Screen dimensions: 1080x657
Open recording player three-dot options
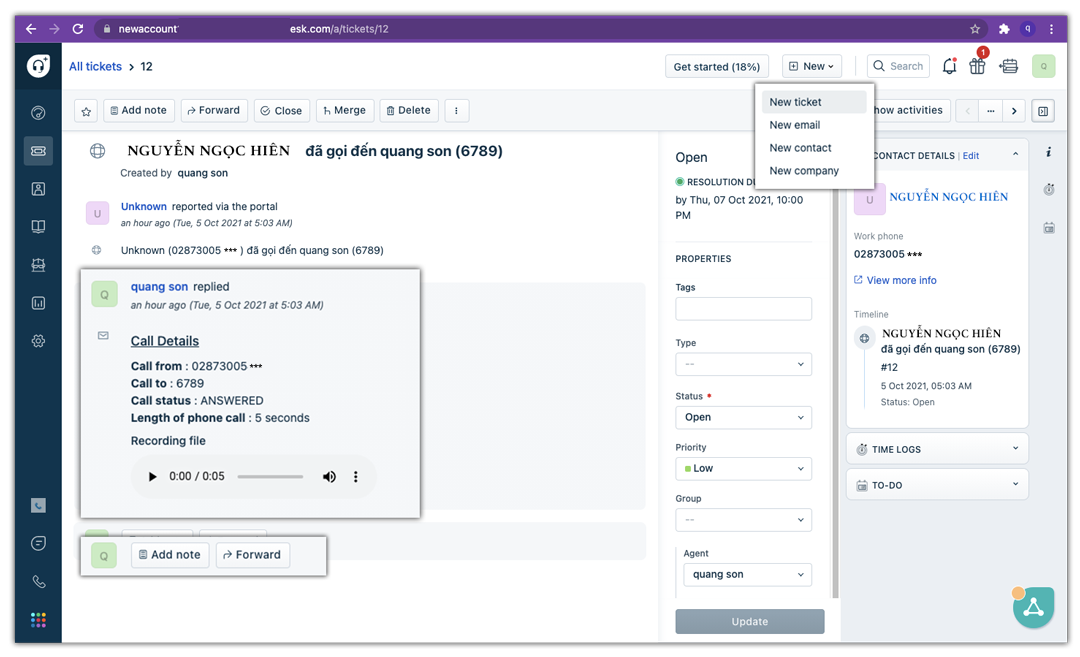click(x=355, y=477)
